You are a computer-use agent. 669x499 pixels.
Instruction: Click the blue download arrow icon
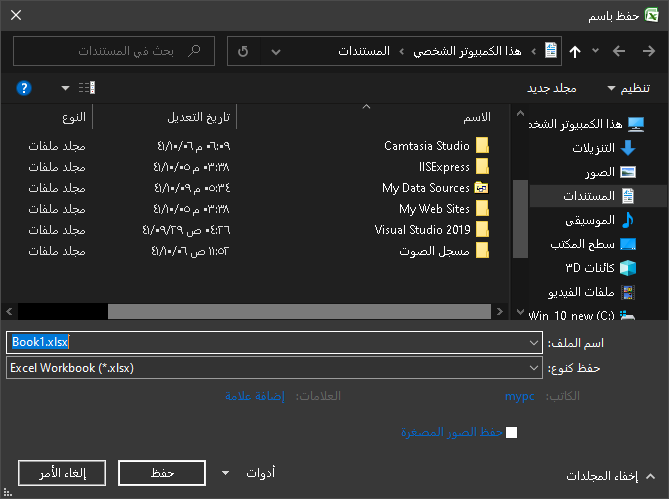click(x=628, y=148)
